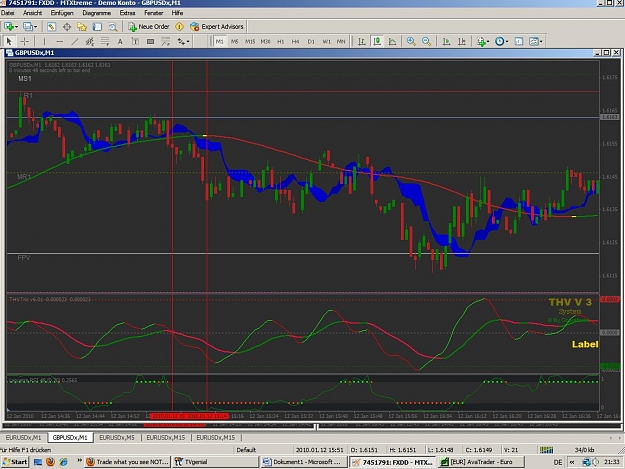Switch to line chart mode
This screenshot has width=625, height=469.
(392, 41)
